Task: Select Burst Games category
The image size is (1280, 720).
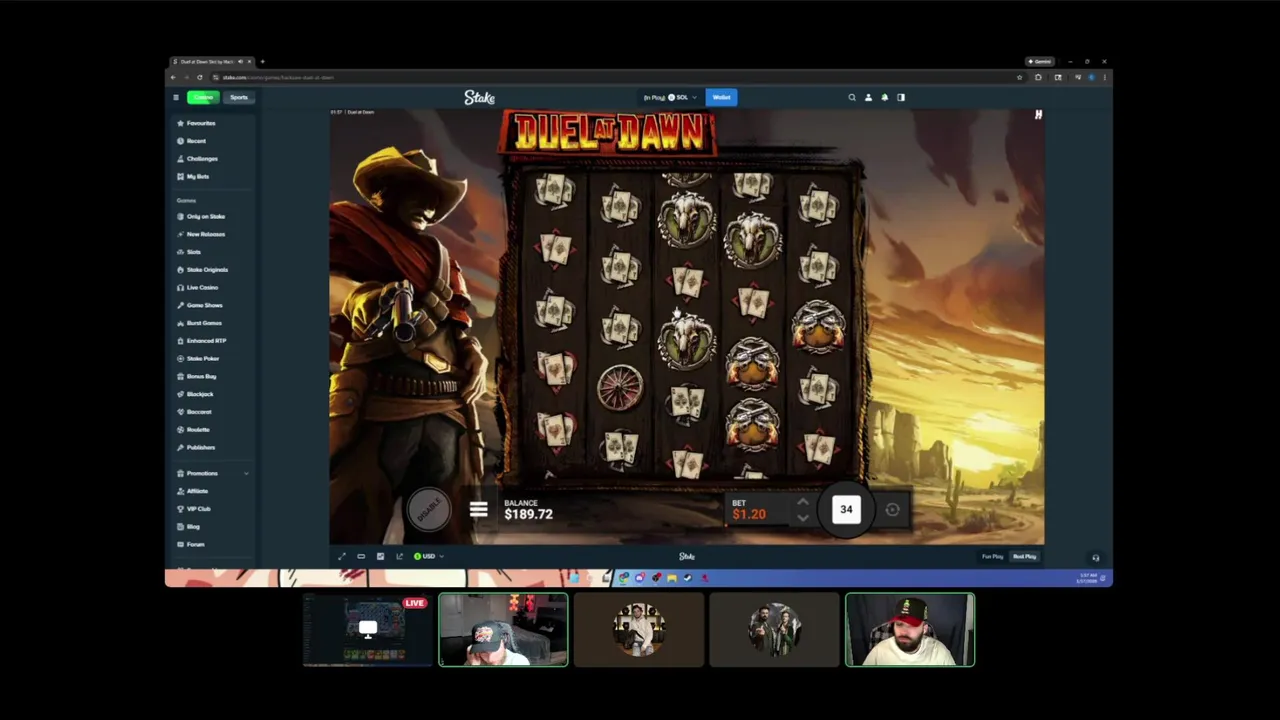Action: pyautogui.click(x=199, y=323)
